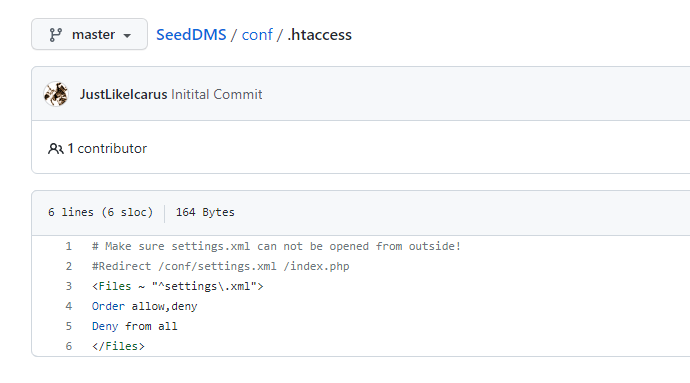
Task: Navigate to the conf folder link
Action: tap(257, 35)
